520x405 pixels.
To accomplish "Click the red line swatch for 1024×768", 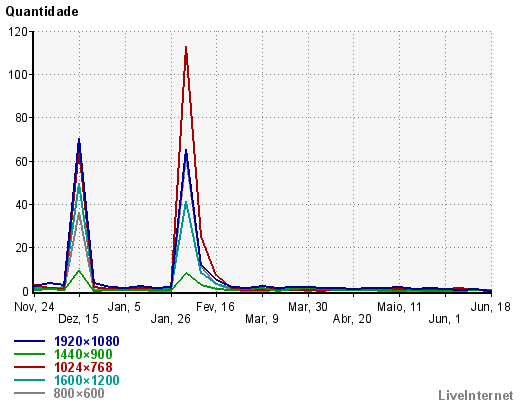I will pos(29,367).
